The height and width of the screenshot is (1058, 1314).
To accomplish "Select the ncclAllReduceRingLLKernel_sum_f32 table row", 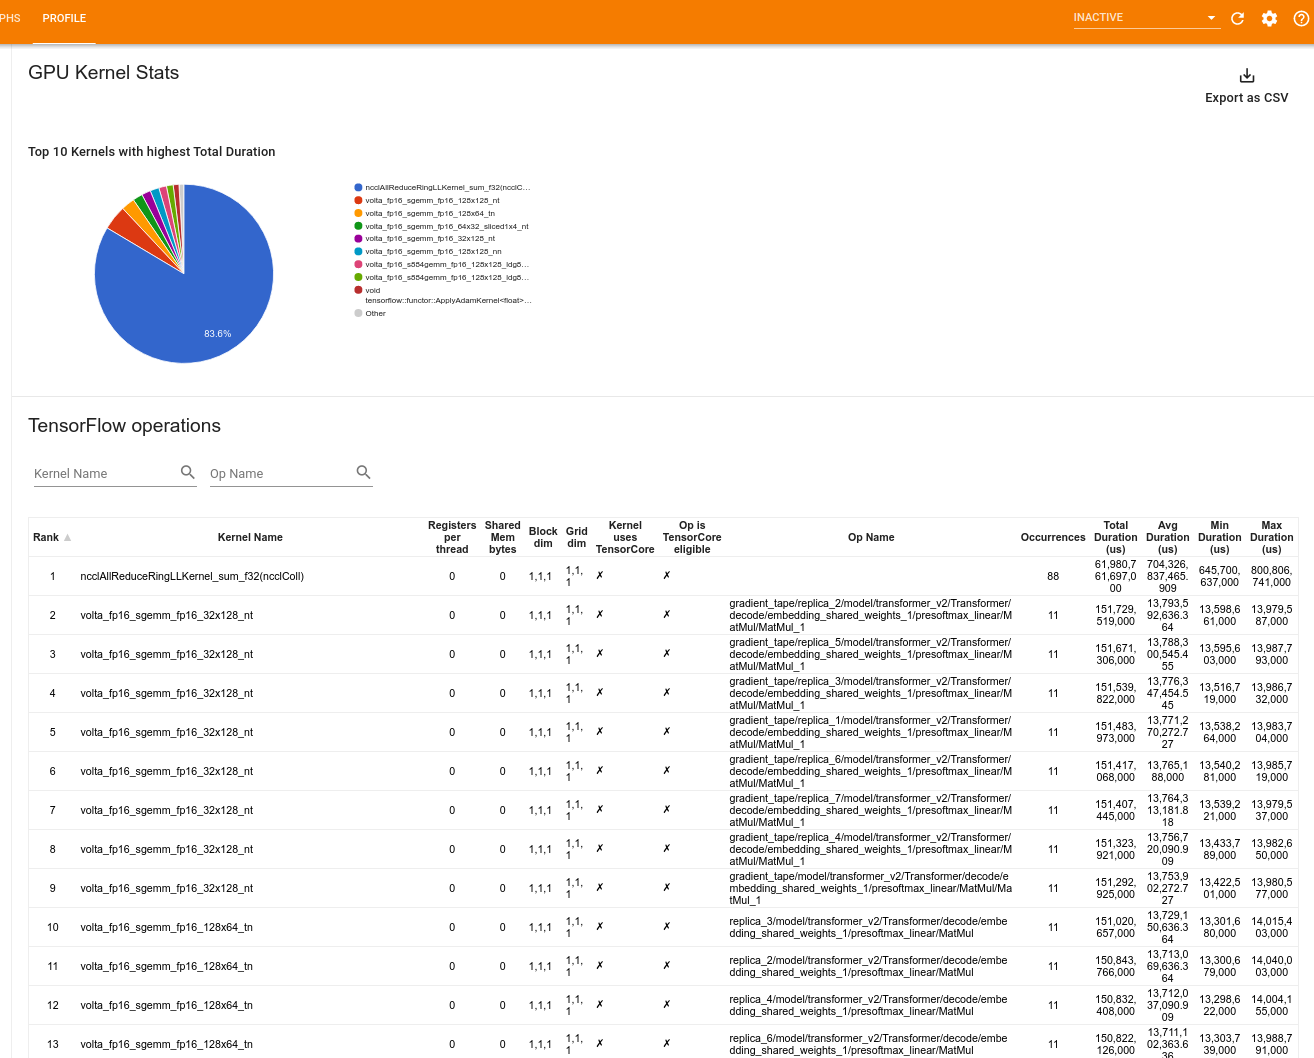I will coord(192,576).
